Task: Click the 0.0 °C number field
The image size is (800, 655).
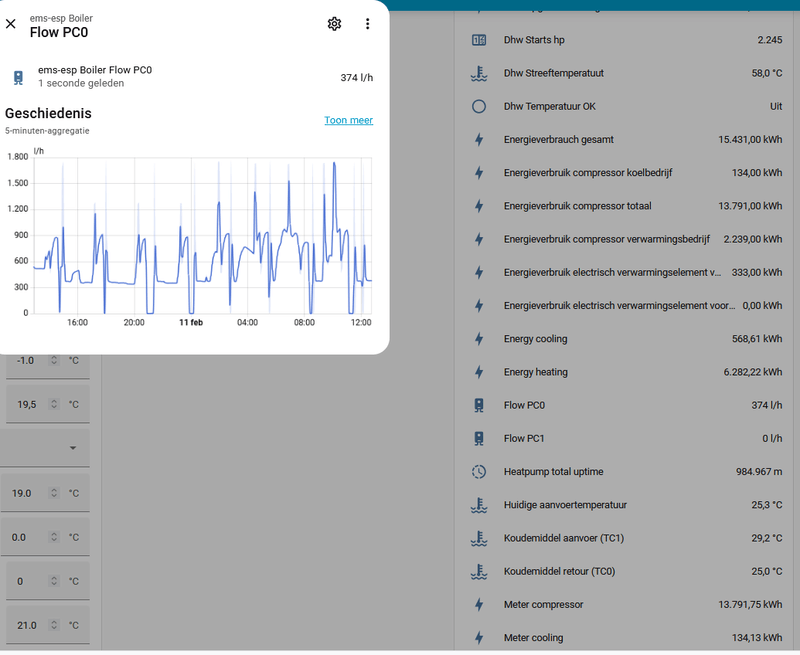Action: point(45,537)
